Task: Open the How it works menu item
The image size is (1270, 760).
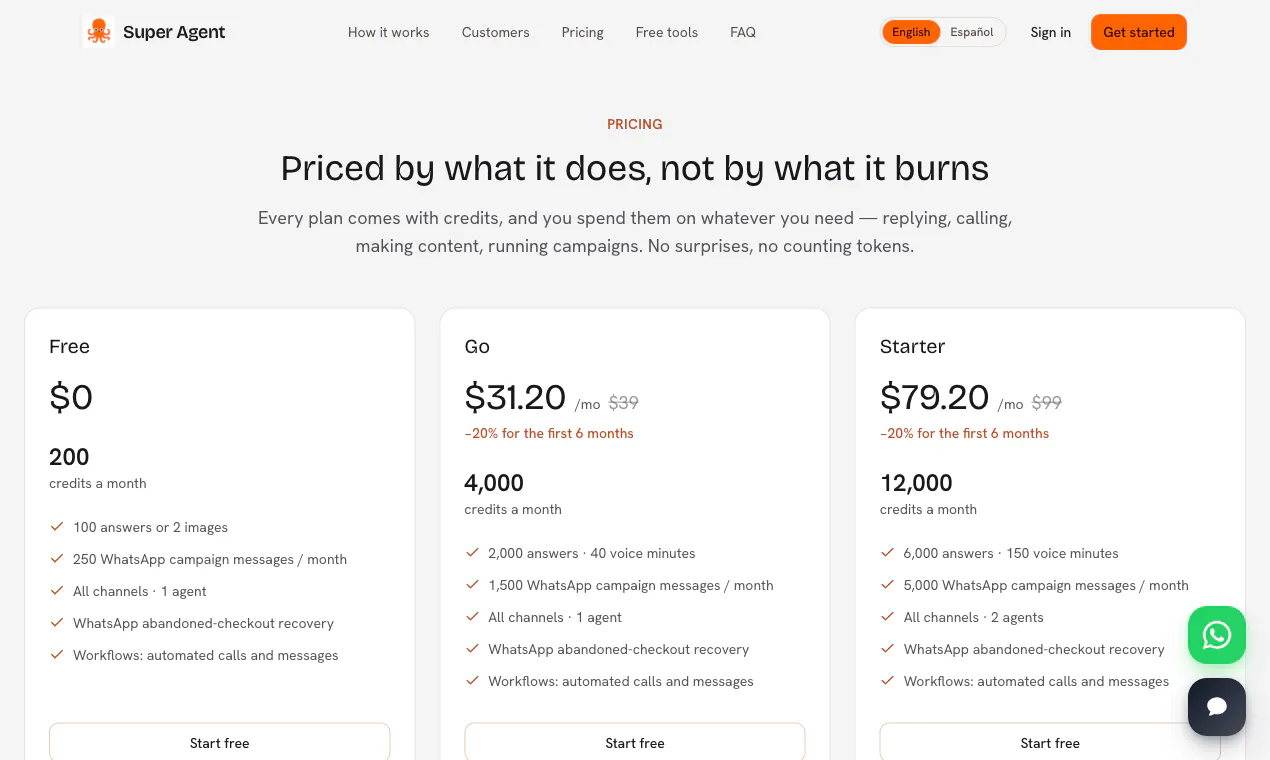Action: pos(388,32)
